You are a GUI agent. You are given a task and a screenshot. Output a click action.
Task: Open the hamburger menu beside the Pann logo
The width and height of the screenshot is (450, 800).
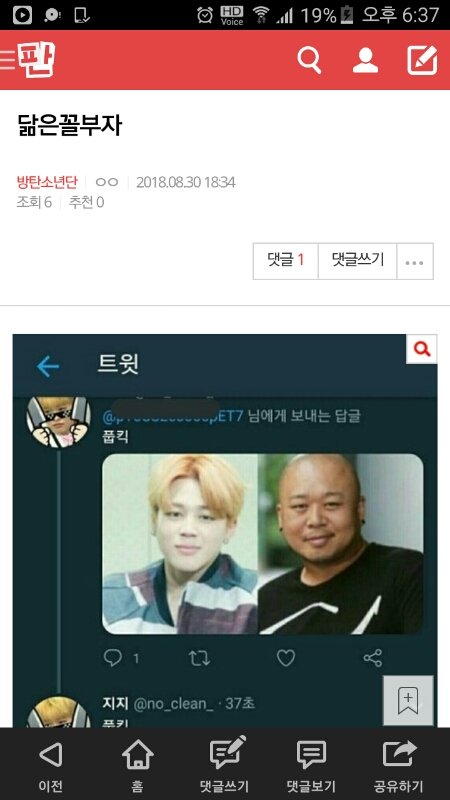pos(7,60)
